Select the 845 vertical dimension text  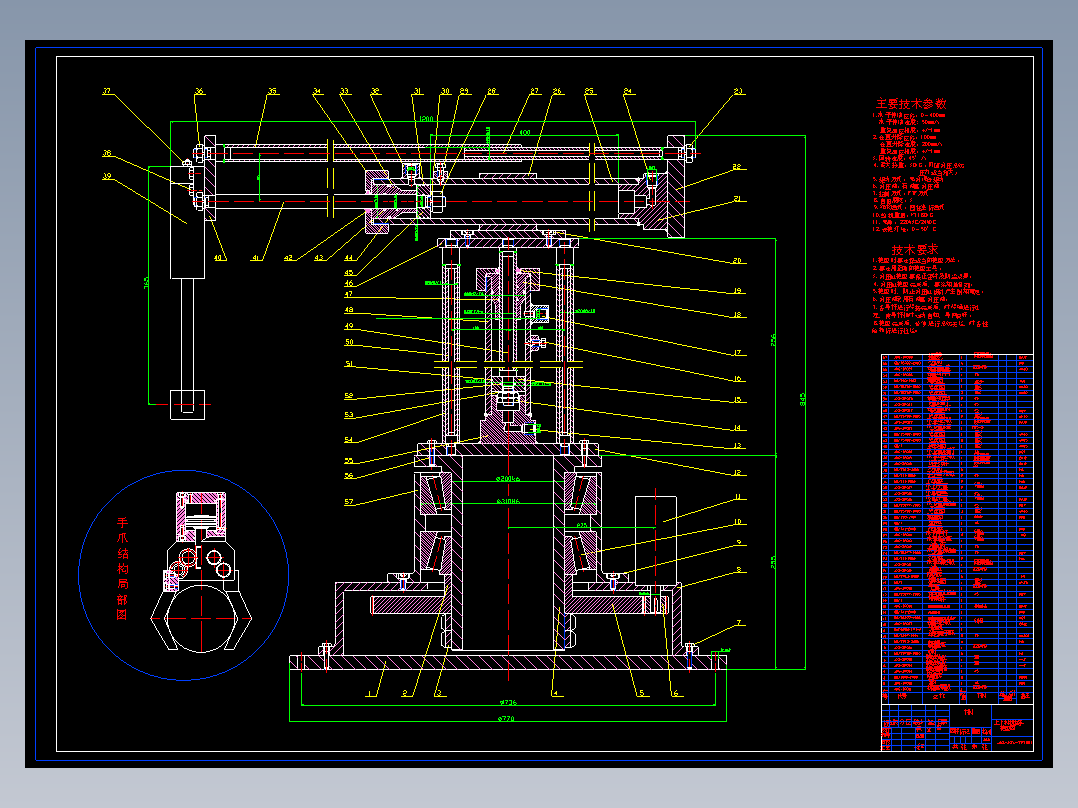pos(802,400)
